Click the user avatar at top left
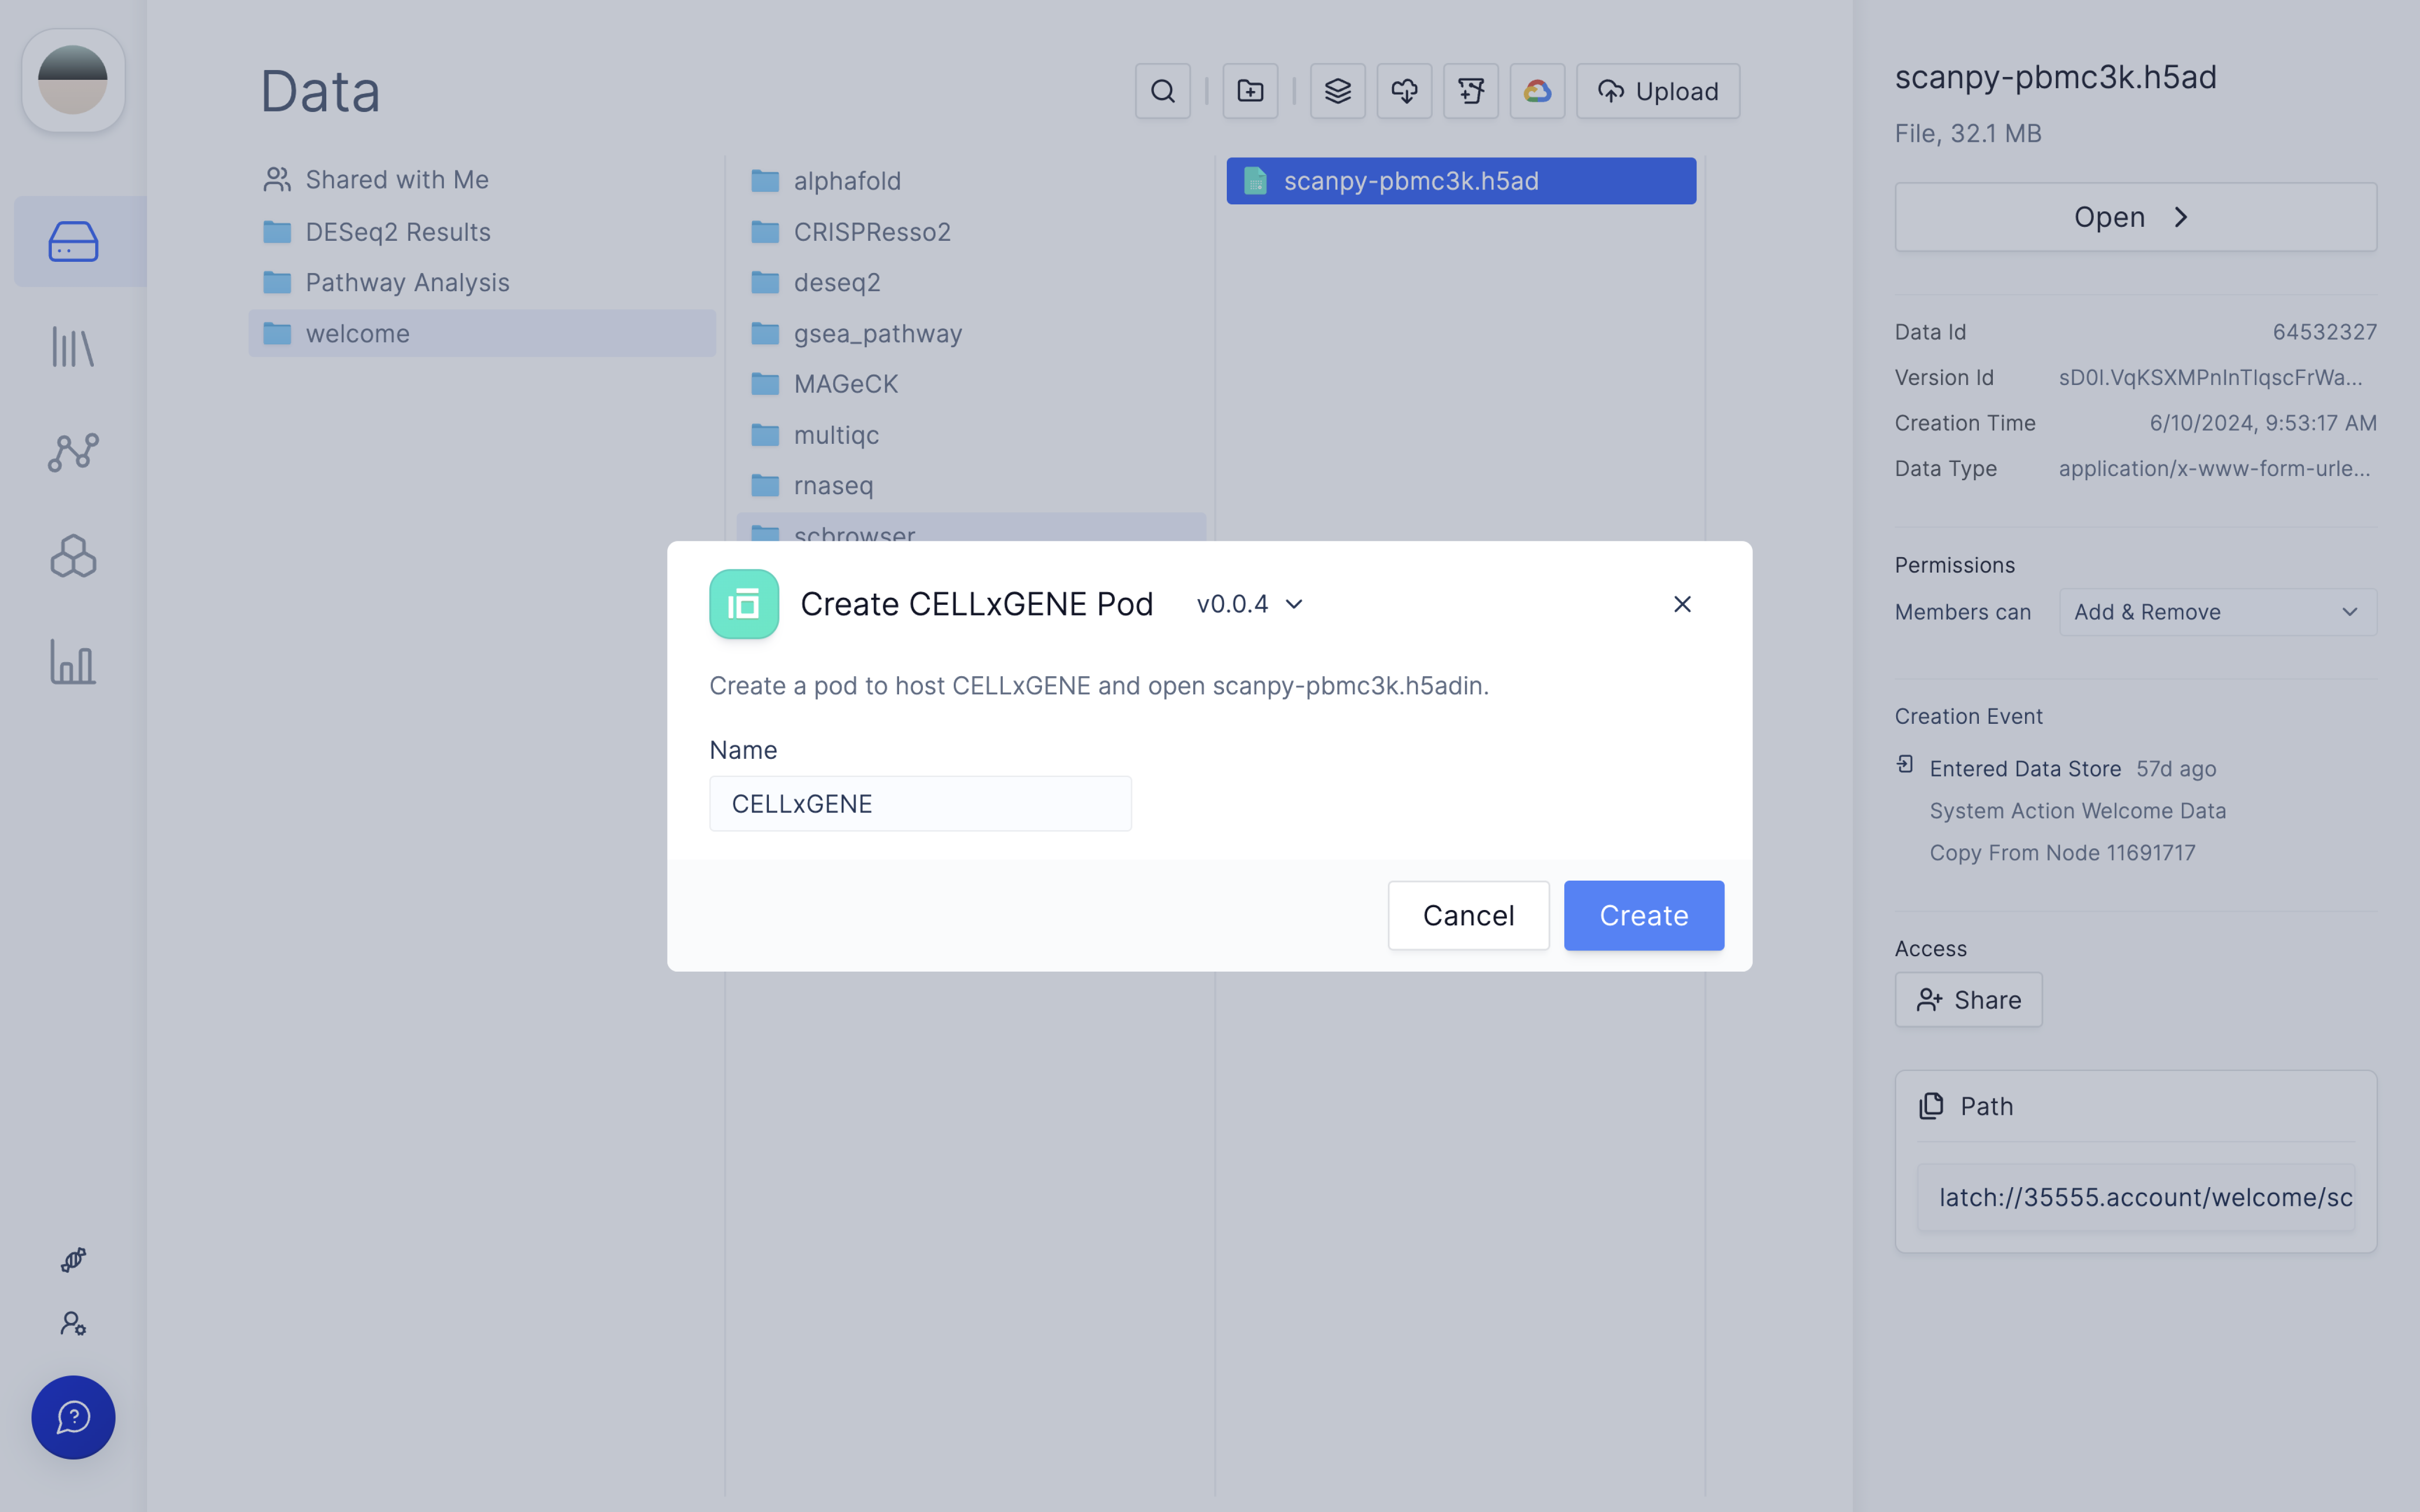2420x1512 pixels. (x=73, y=80)
